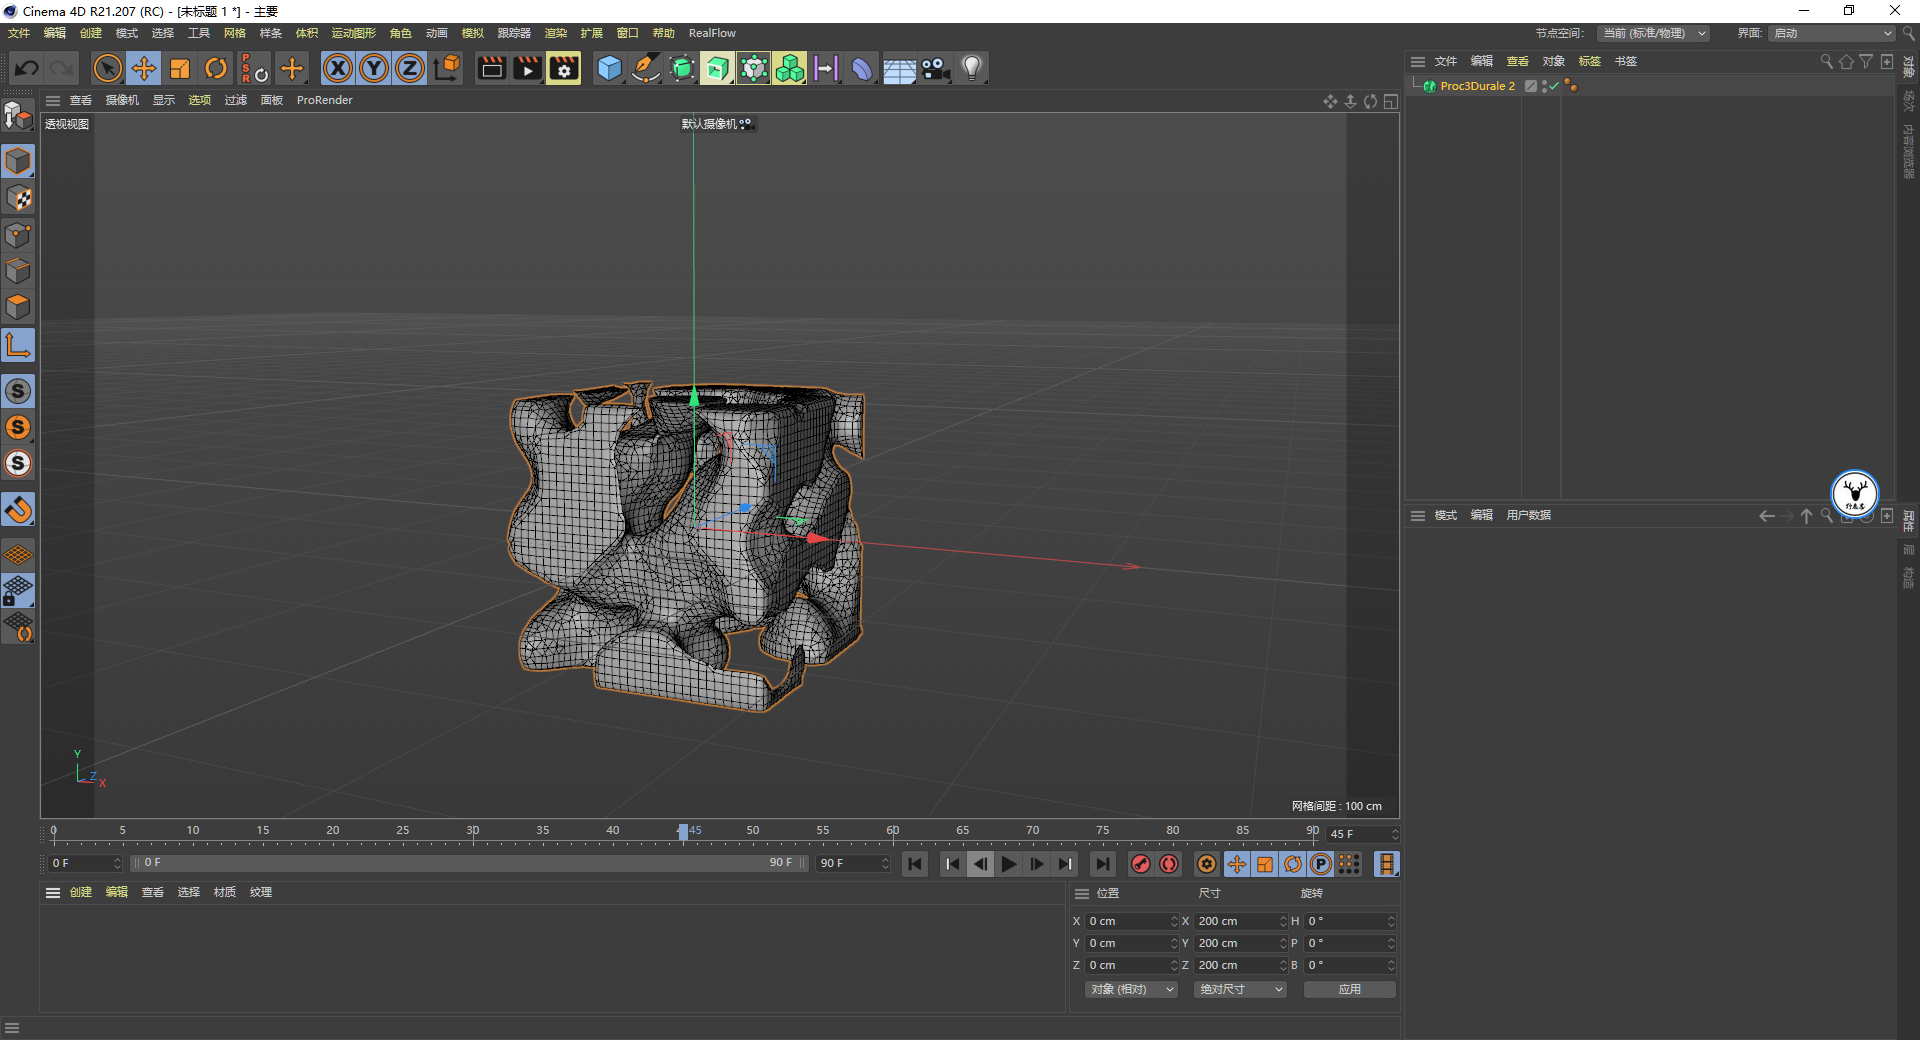Toggle the coordinate system icon

(x=447, y=68)
